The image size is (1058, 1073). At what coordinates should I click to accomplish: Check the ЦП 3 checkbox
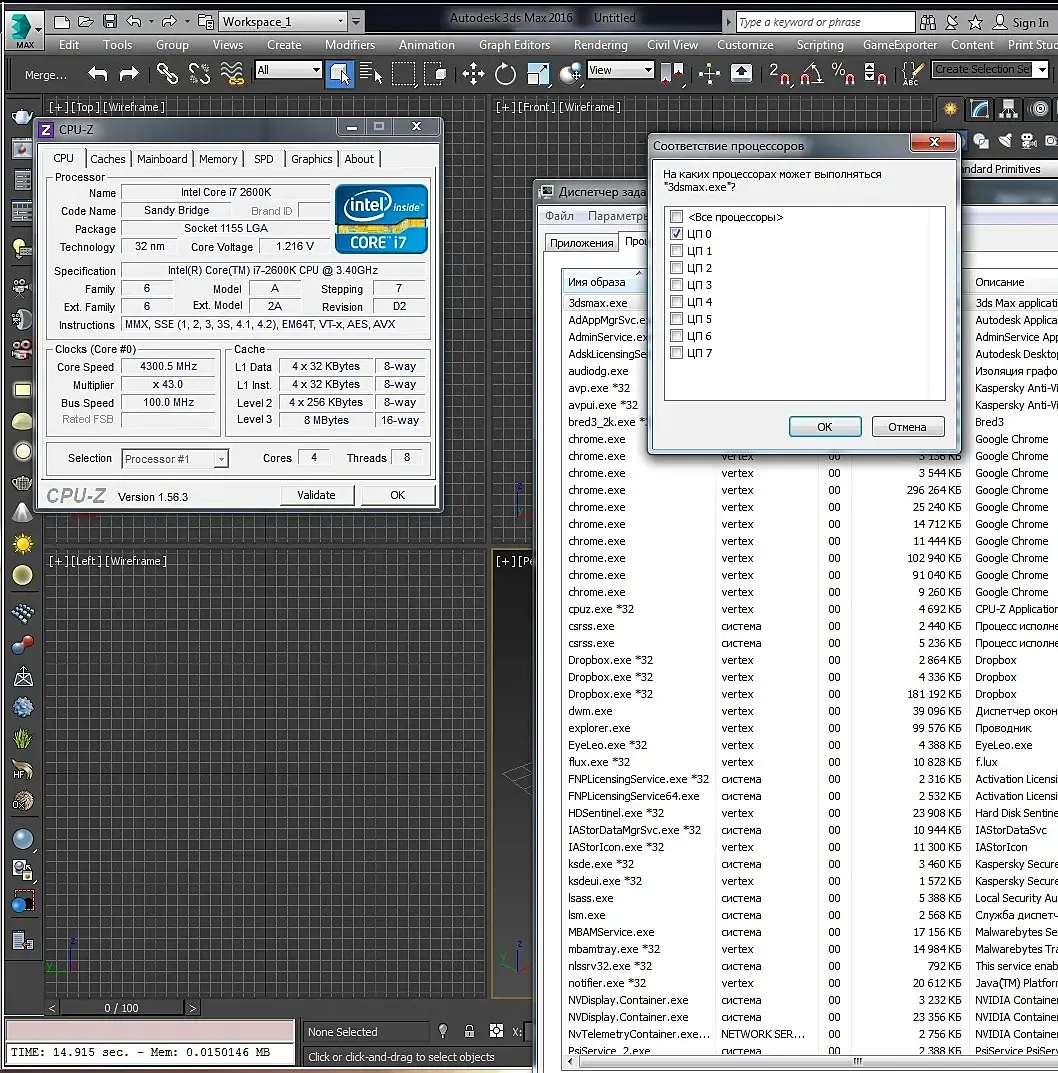coord(676,285)
